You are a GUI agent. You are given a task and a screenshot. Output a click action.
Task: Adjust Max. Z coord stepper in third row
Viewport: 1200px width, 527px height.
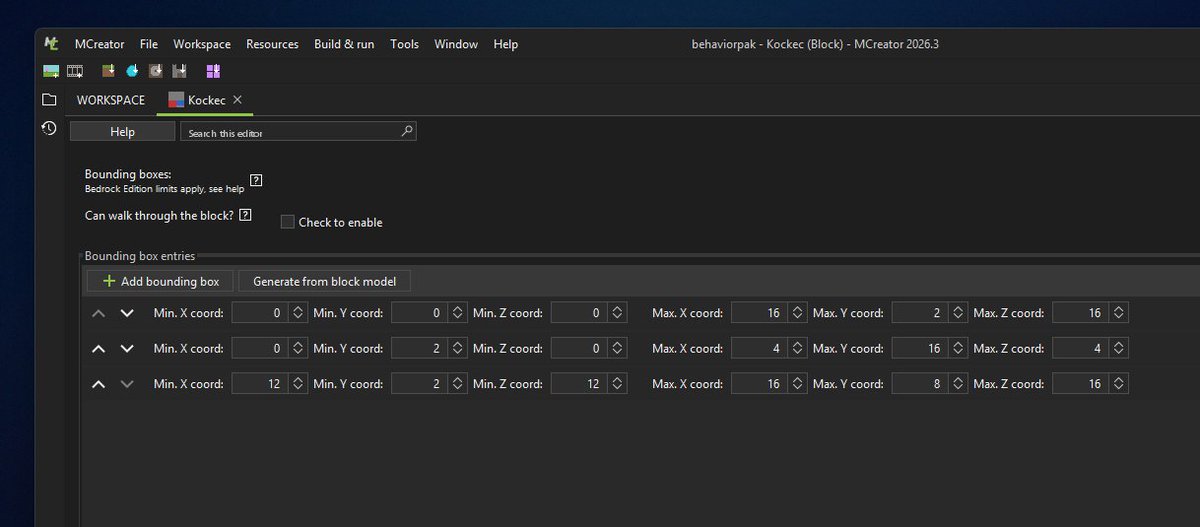tap(1119, 384)
